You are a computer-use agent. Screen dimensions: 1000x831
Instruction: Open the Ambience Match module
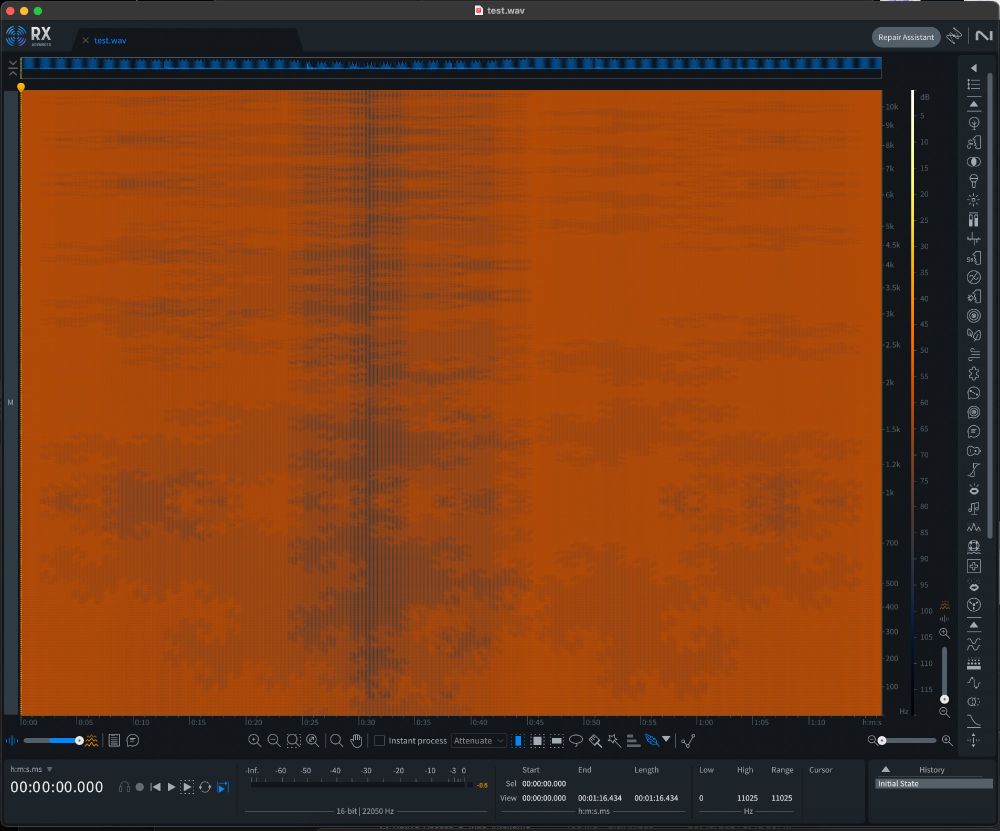pyautogui.click(x=974, y=123)
